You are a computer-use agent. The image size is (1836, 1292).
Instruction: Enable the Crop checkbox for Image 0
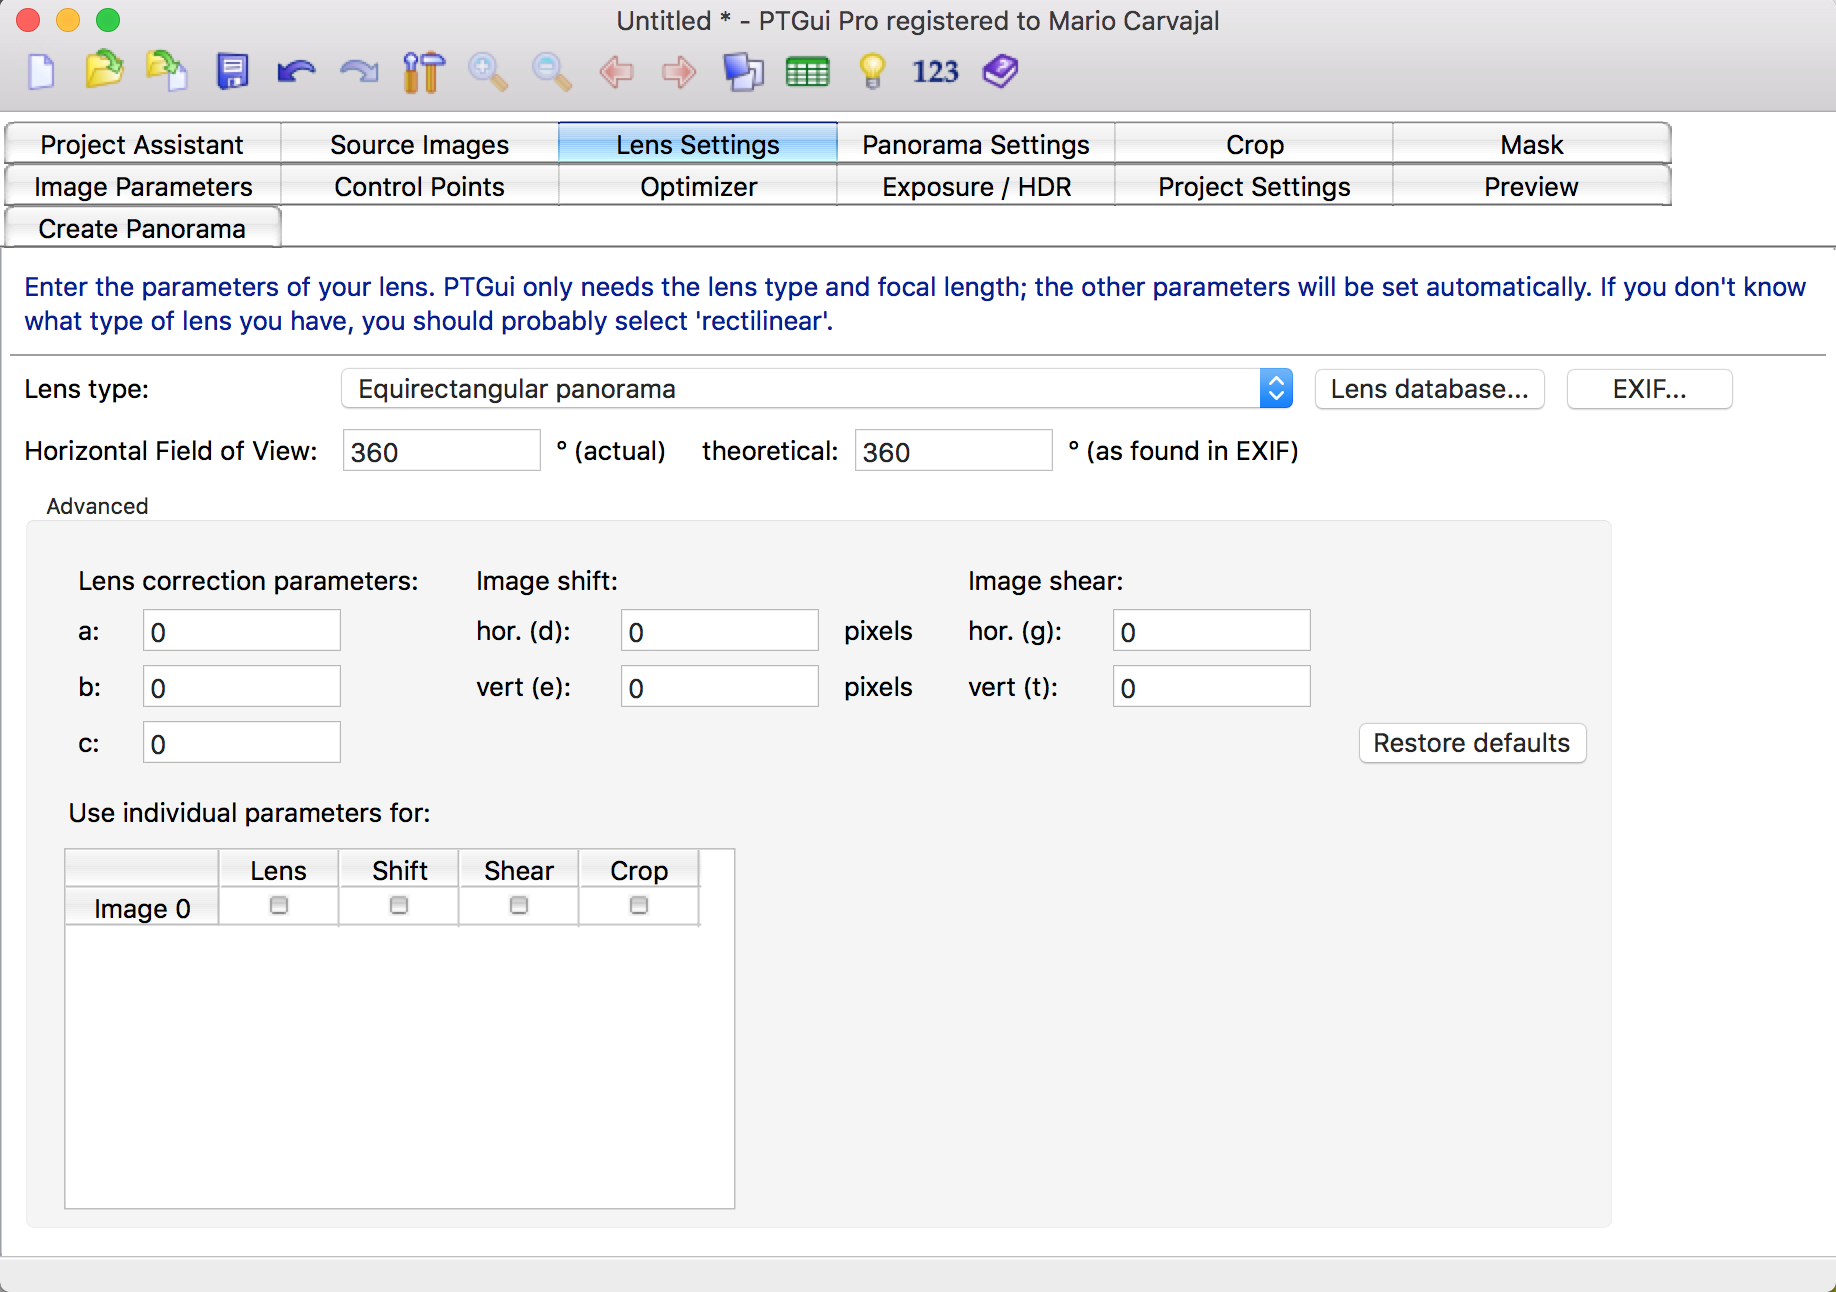coord(639,905)
